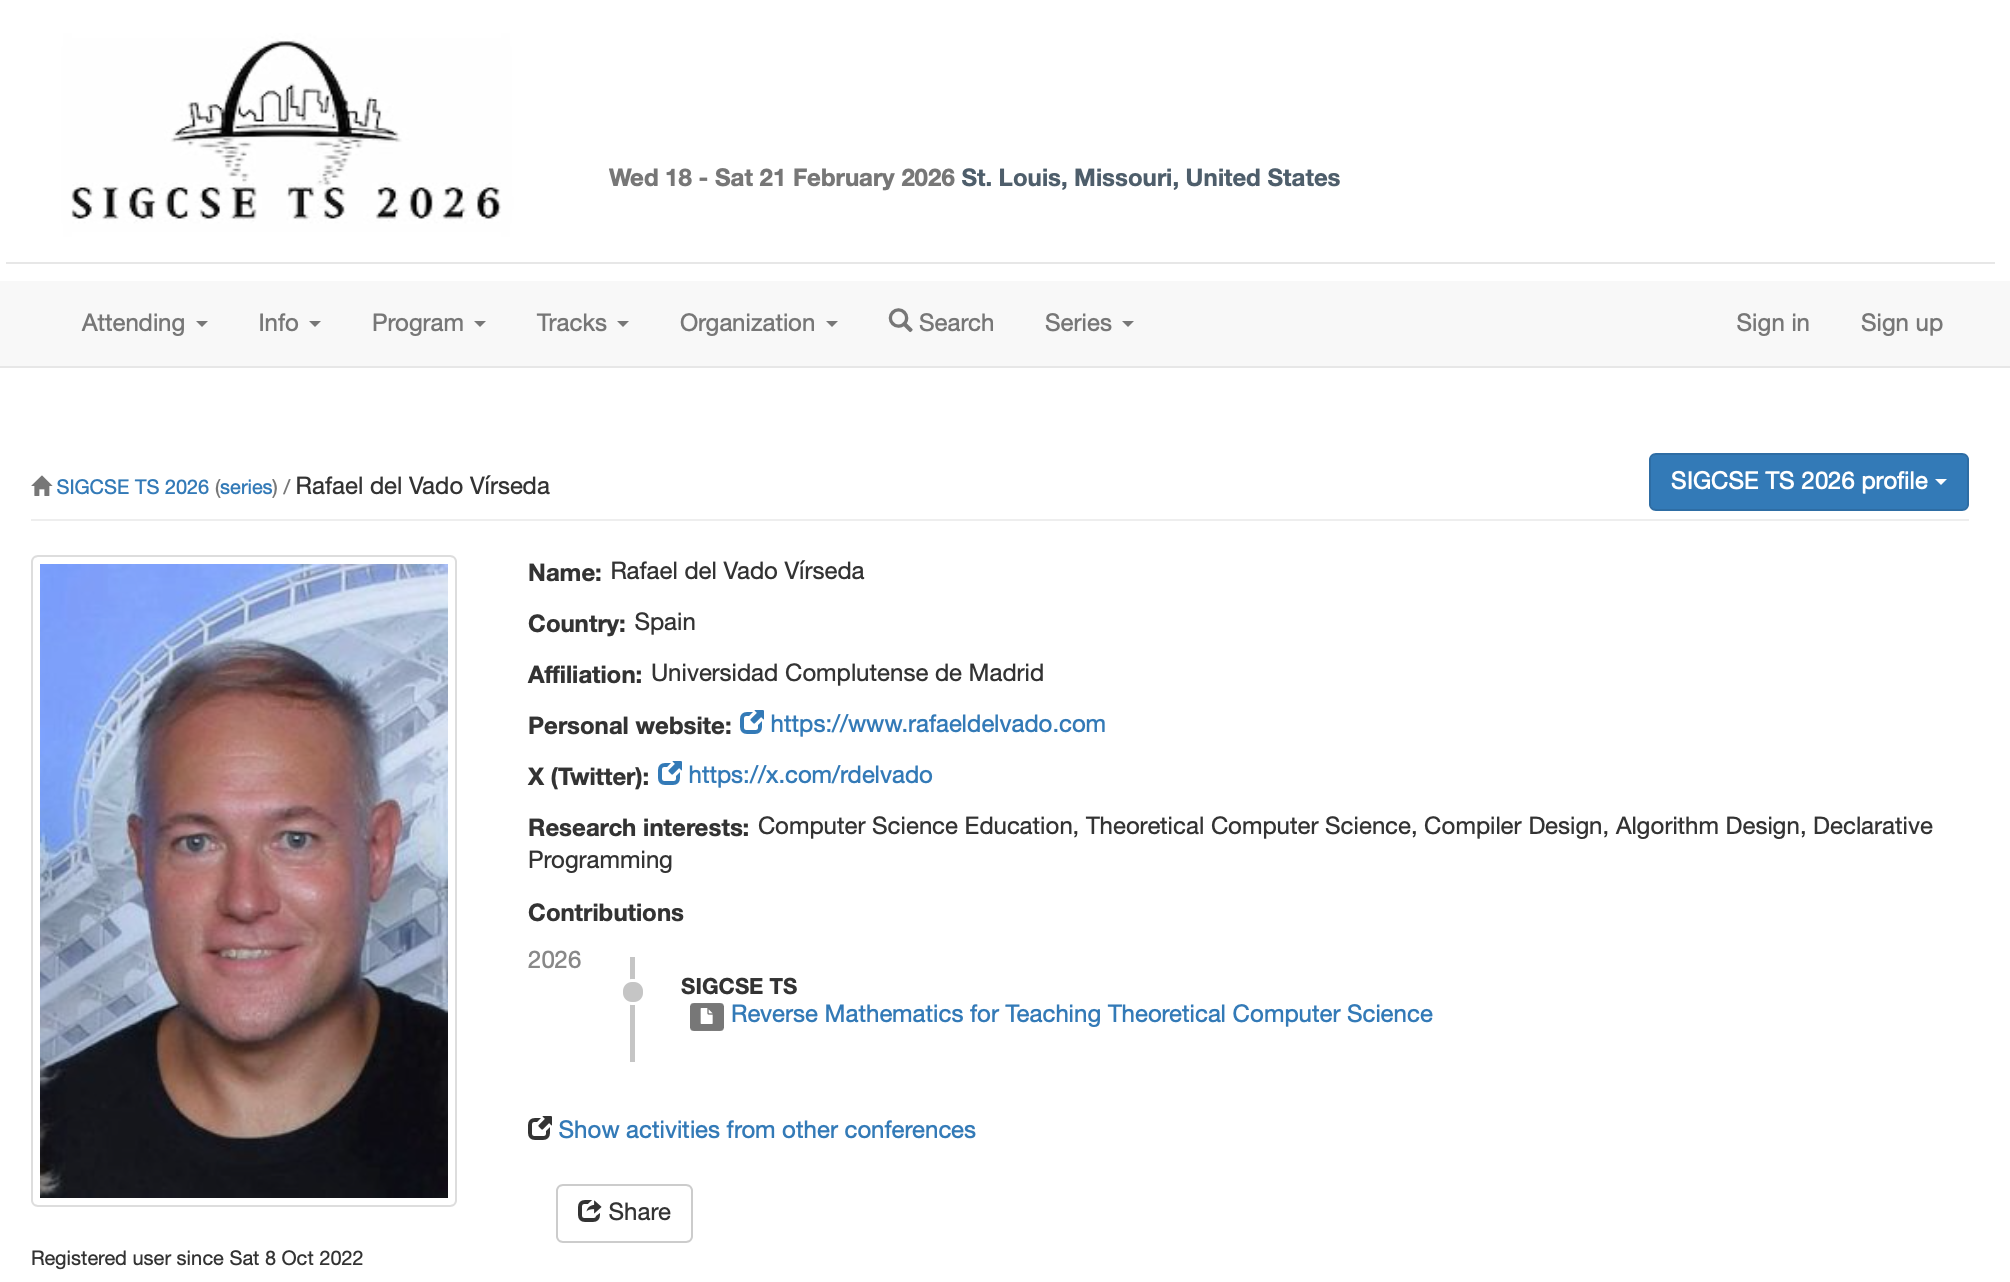2010x1282 pixels.
Task: Open the Info menu
Action: 289,323
